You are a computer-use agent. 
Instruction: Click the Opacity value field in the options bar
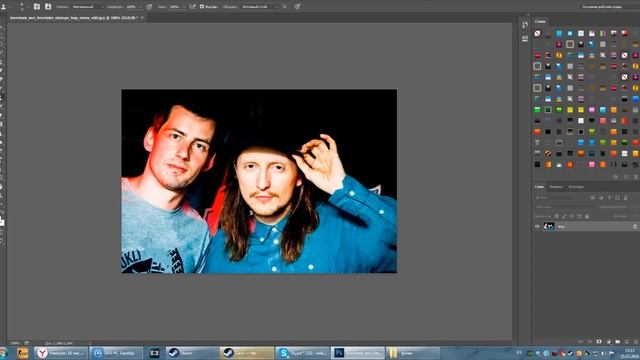click(131, 7)
